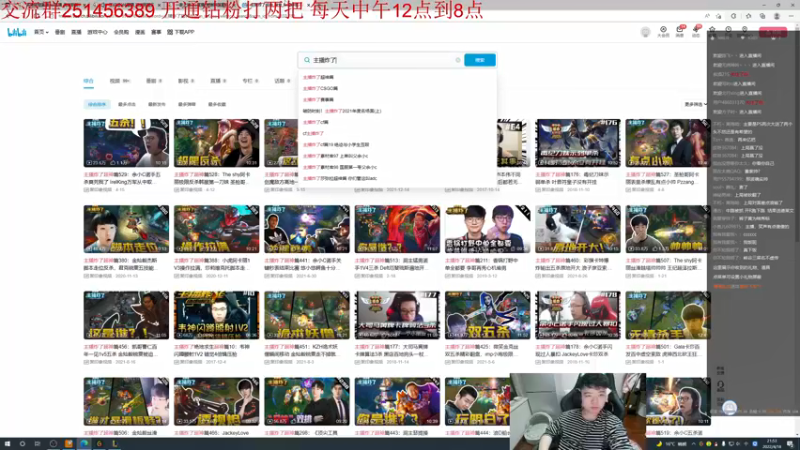Open the Windows Start menu
Image resolution: width=800 pixels, height=450 pixels.
[x=7, y=444]
